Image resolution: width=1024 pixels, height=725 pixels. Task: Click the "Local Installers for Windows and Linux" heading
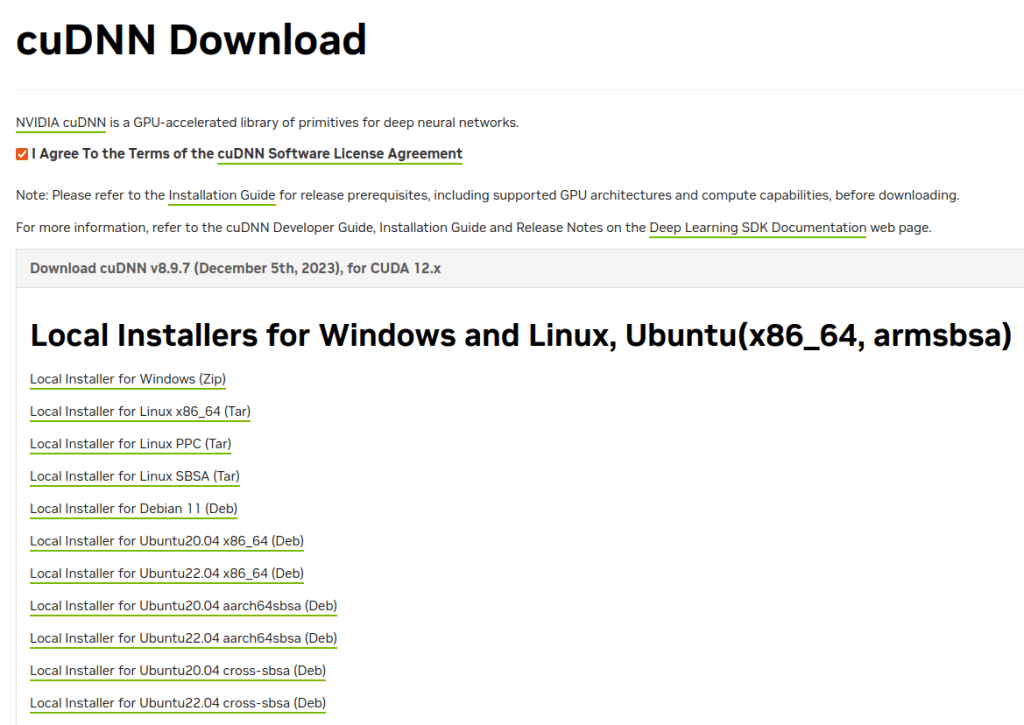tap(520, 335)
